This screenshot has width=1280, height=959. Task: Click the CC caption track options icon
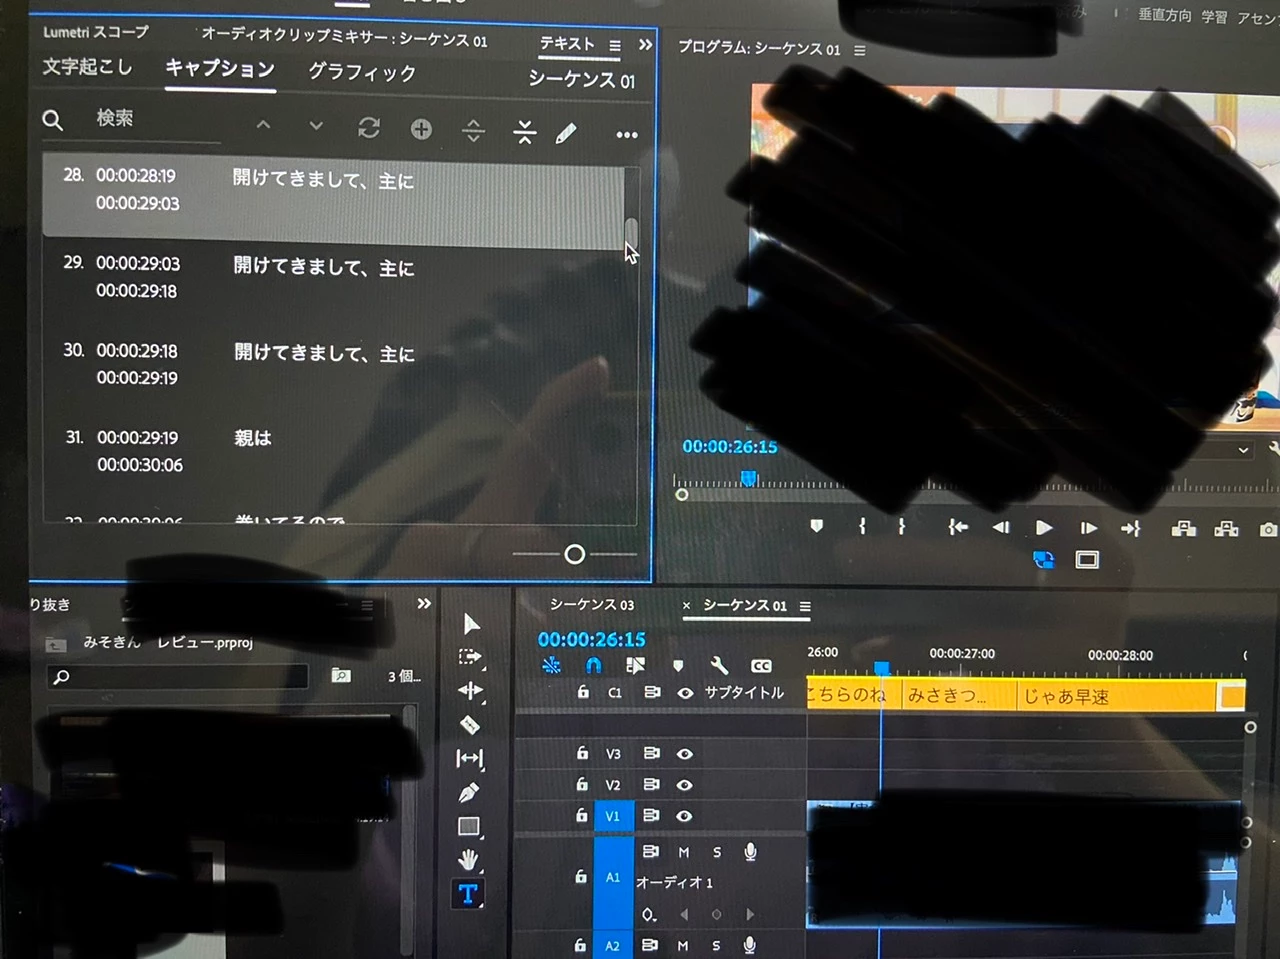(761, 666)
